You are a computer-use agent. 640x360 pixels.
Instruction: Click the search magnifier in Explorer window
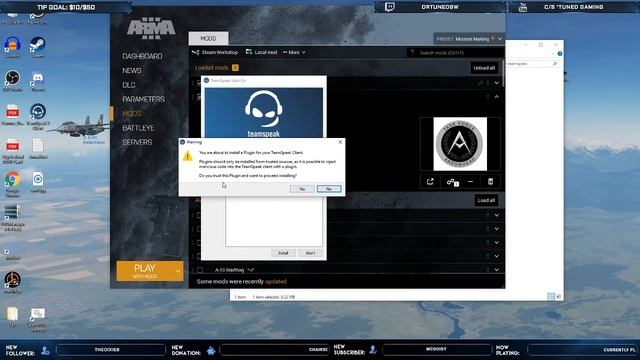tap(555, 64)
